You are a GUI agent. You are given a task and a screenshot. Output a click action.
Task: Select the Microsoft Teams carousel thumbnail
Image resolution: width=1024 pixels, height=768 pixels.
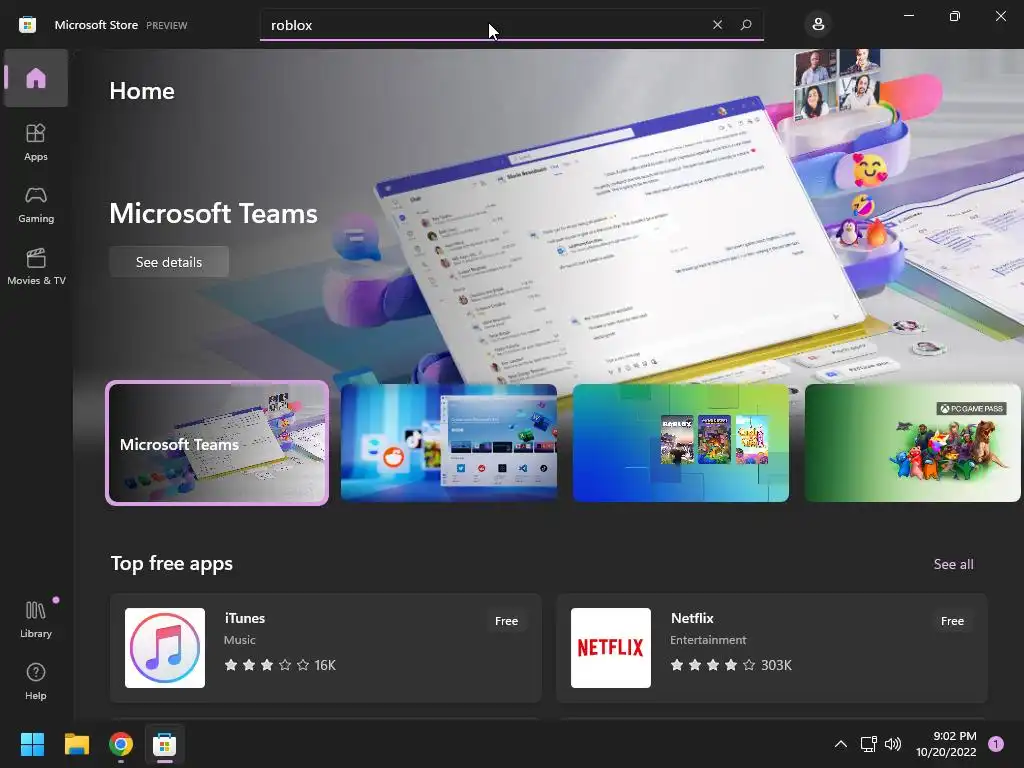217,443
